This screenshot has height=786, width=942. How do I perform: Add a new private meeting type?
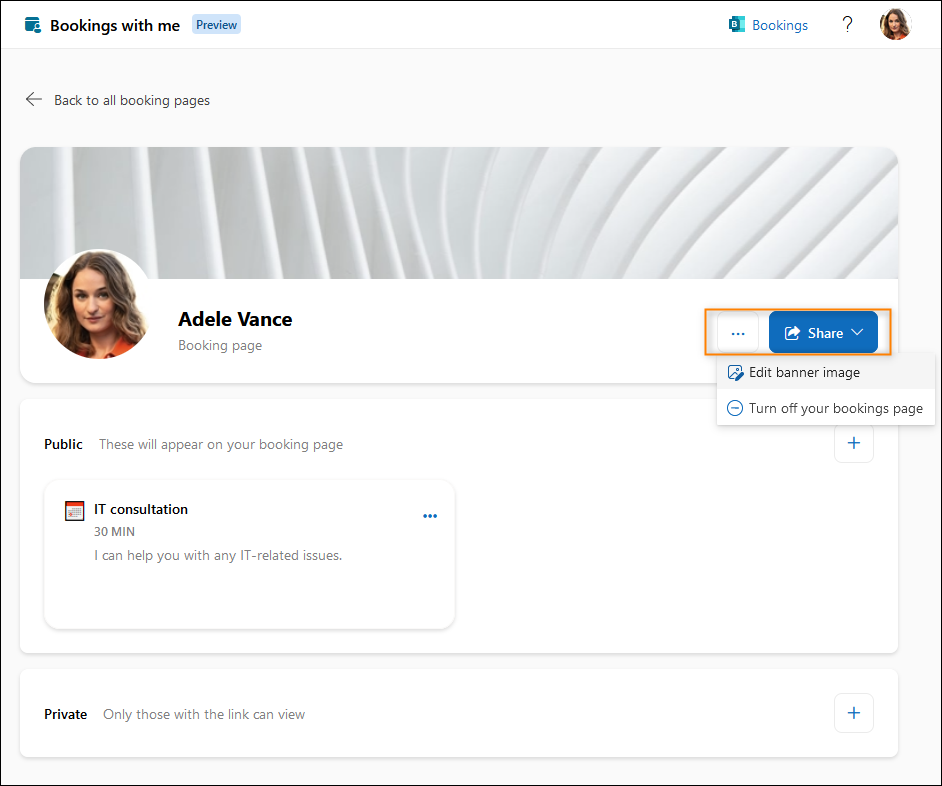854,713
